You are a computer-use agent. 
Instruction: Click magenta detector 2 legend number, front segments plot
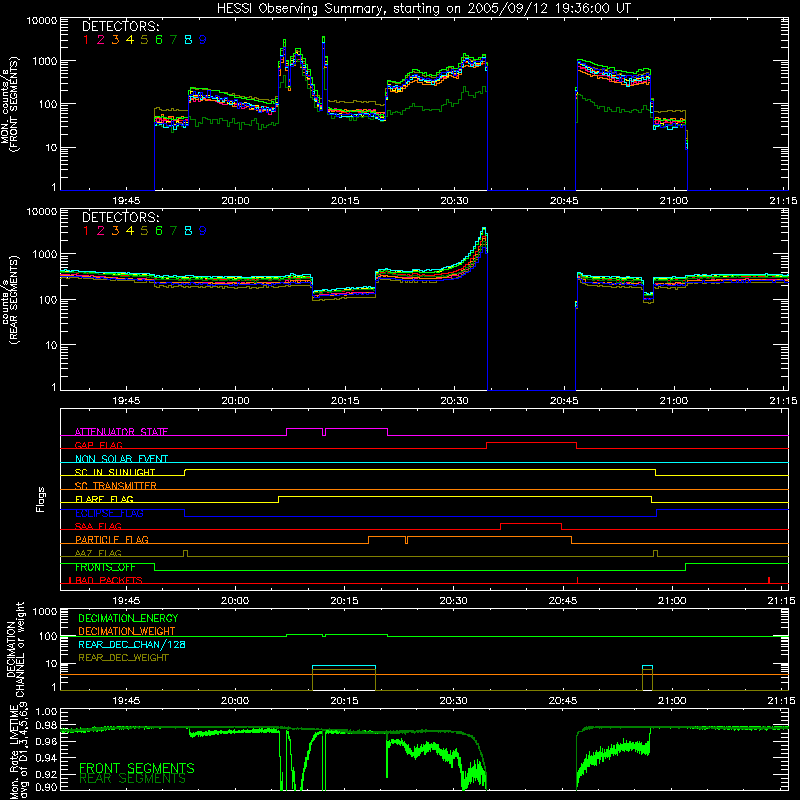(101, 40)
